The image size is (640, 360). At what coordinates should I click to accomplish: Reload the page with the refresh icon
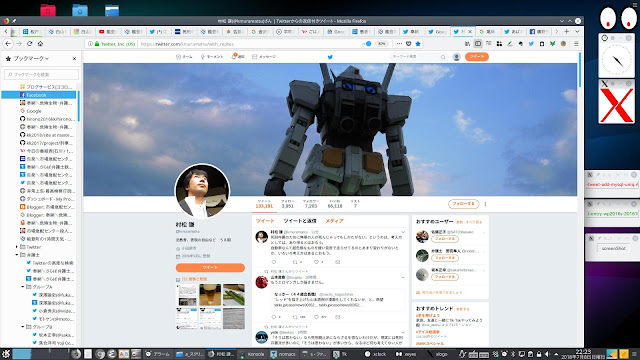click(x=30, y=44)
